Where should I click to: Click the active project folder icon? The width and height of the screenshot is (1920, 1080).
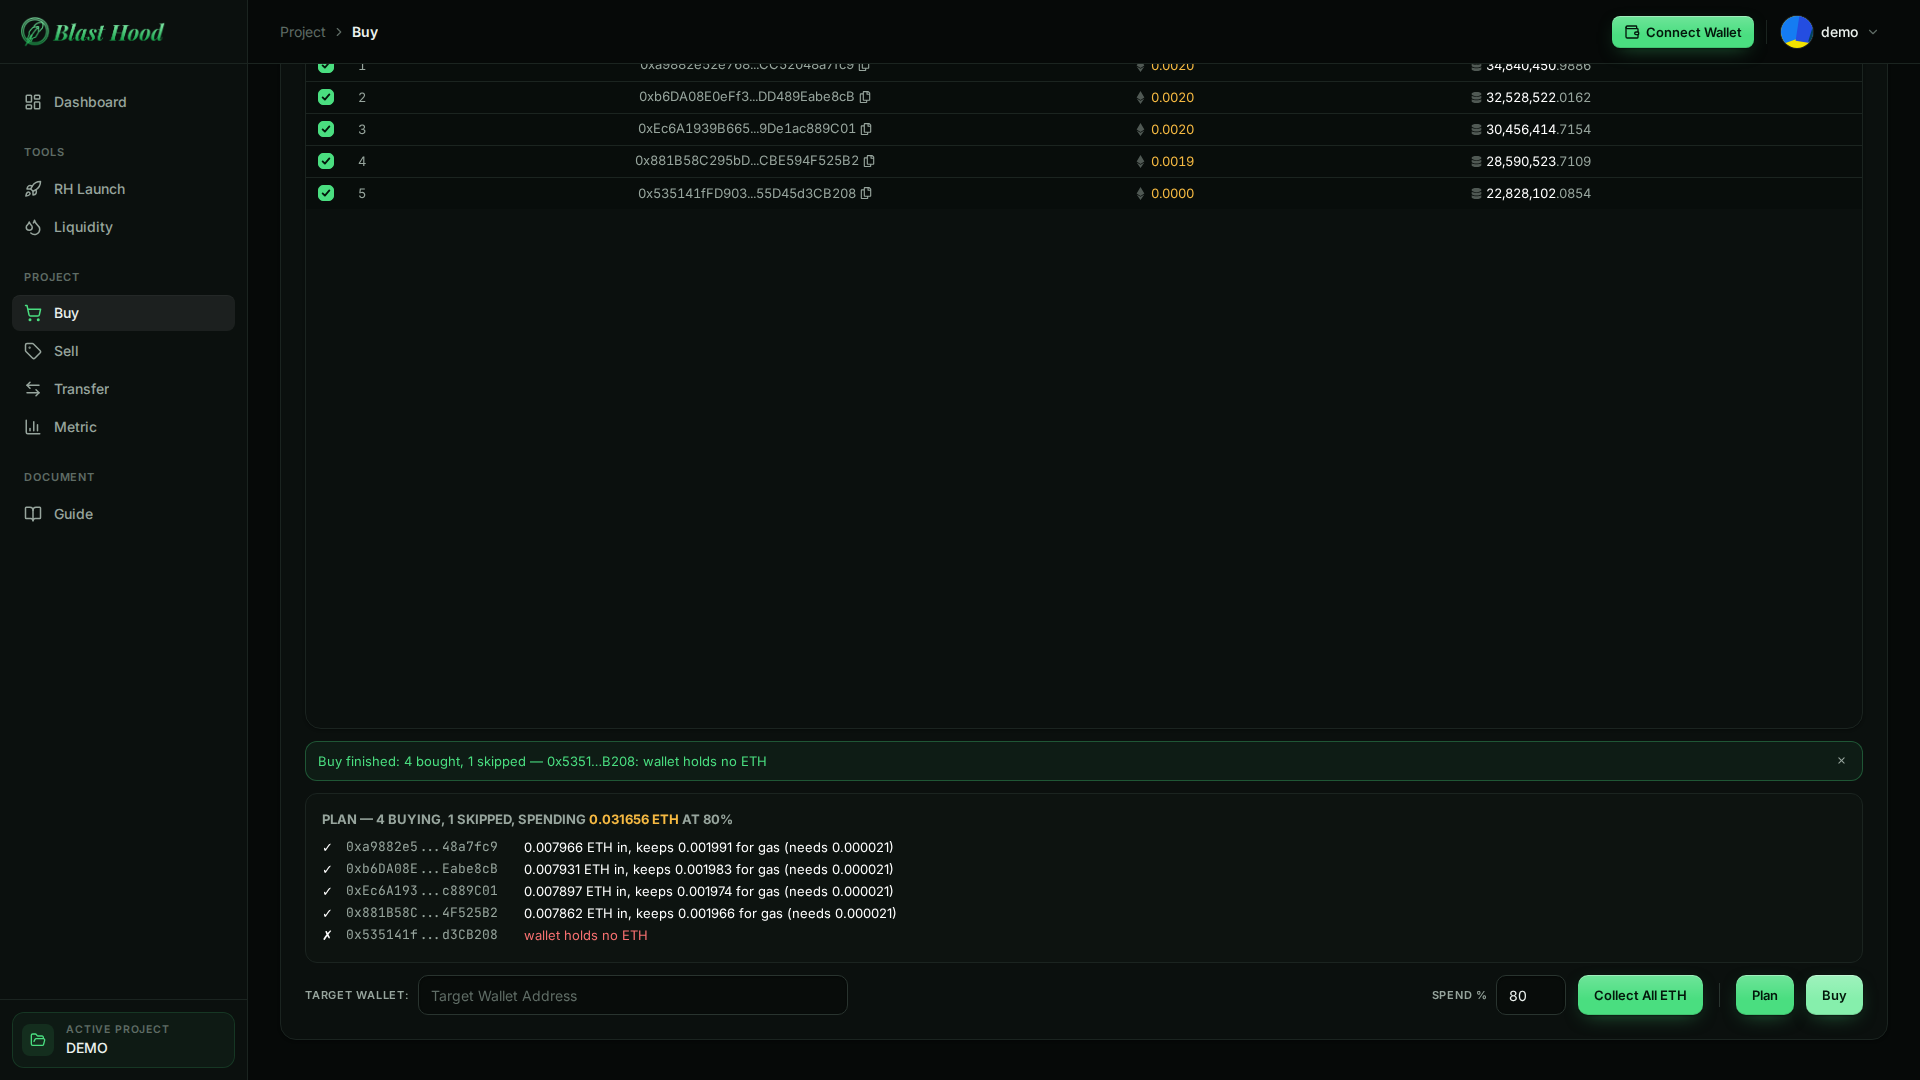pyautogui.click(x=38, y=1040)
